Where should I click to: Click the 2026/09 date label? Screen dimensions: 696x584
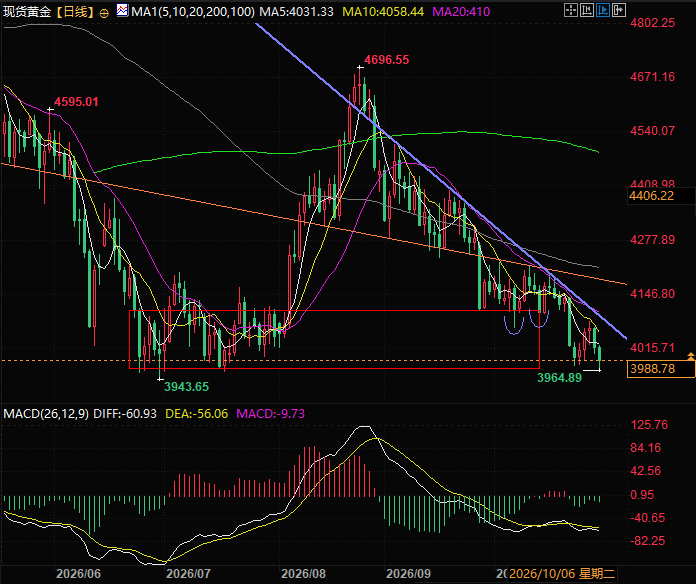click(408, 574)
